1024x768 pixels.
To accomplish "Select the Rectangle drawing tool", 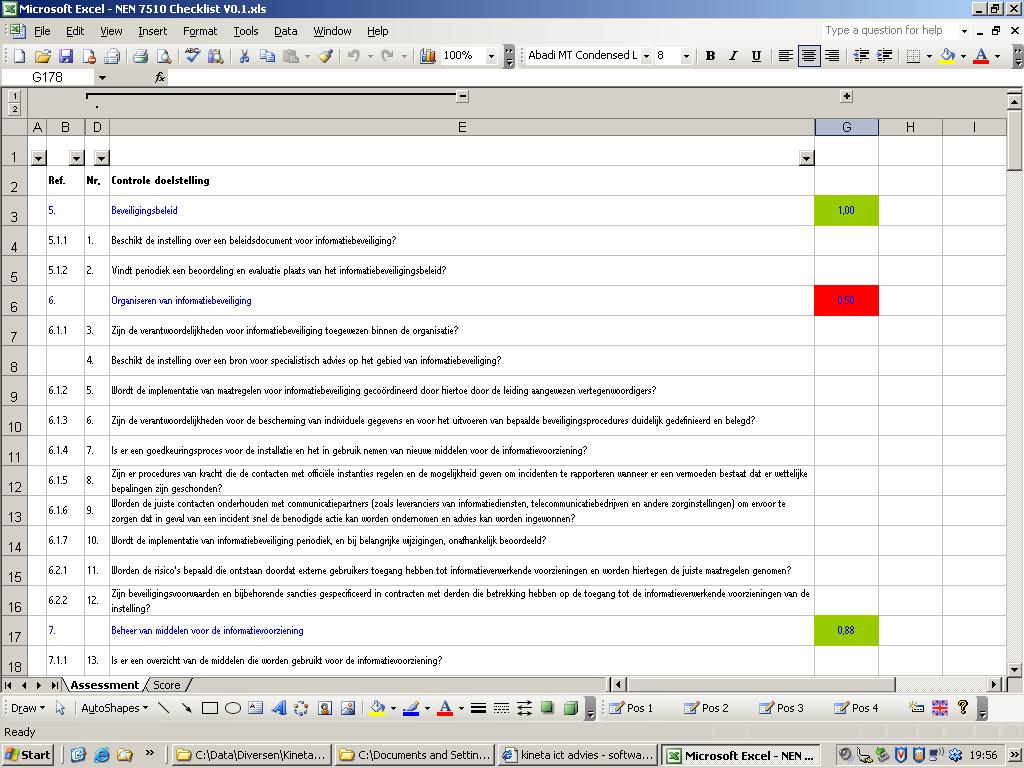I will tap(210, 708).
